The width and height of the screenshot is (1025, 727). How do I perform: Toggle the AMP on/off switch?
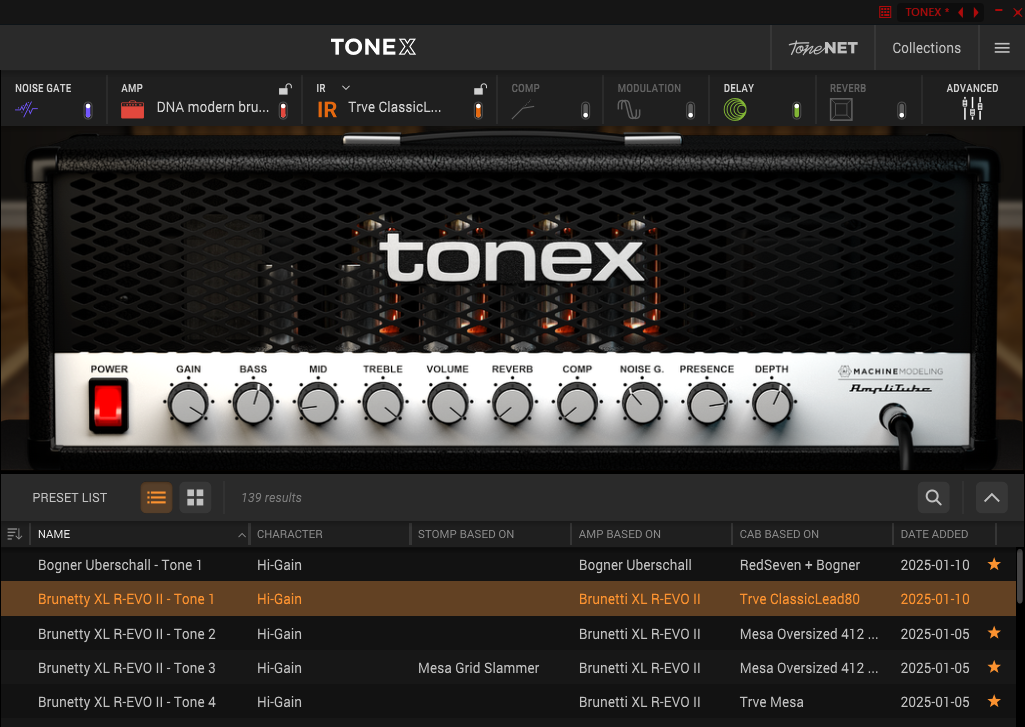(x=283, y=110)
